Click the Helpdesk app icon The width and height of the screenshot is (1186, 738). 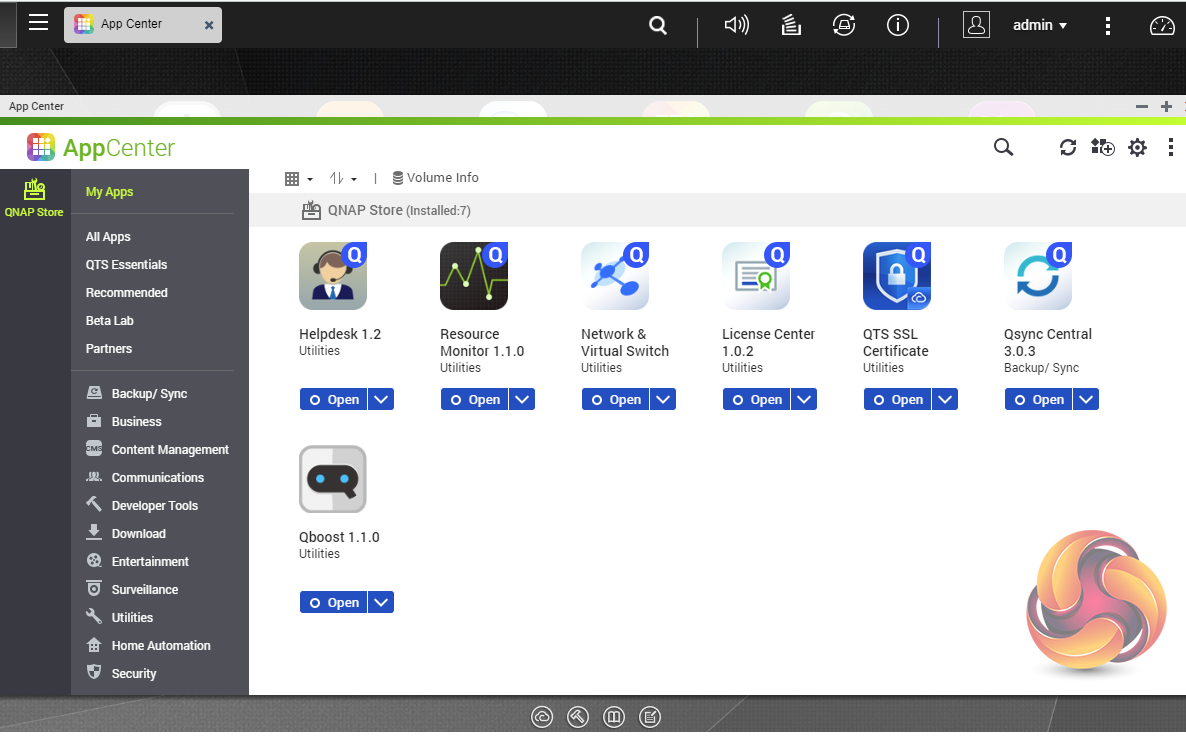click(x=333, y=276)
